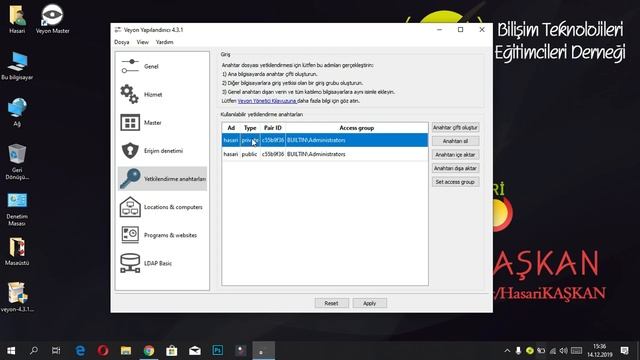
Task: Open the View menu
Action: [x=142, y=42]
